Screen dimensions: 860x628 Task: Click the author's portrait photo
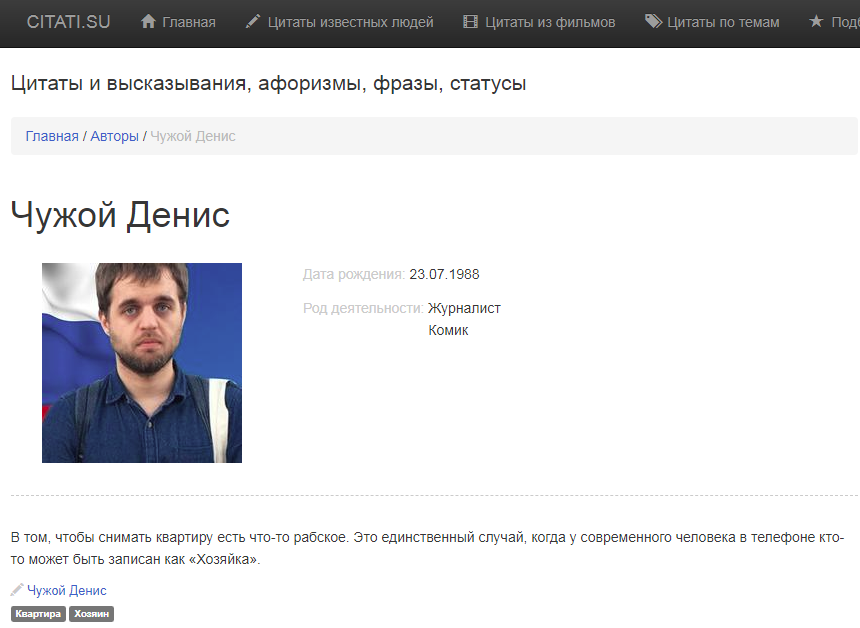coord(142,363)
